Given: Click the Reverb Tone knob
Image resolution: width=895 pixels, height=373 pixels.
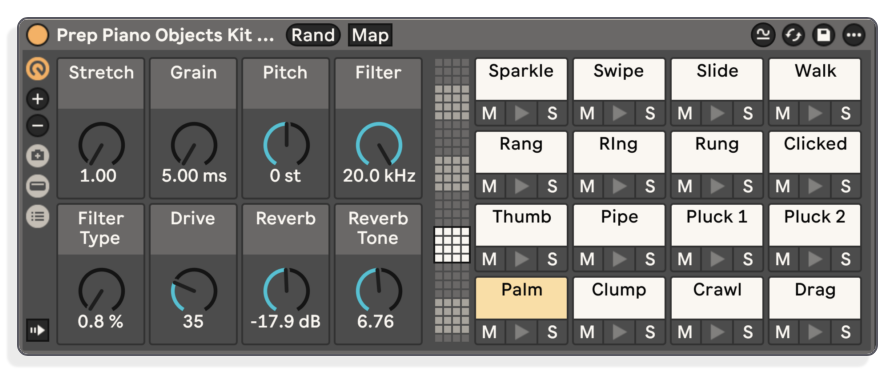Looking at the screenshot, I should [378, 291].
